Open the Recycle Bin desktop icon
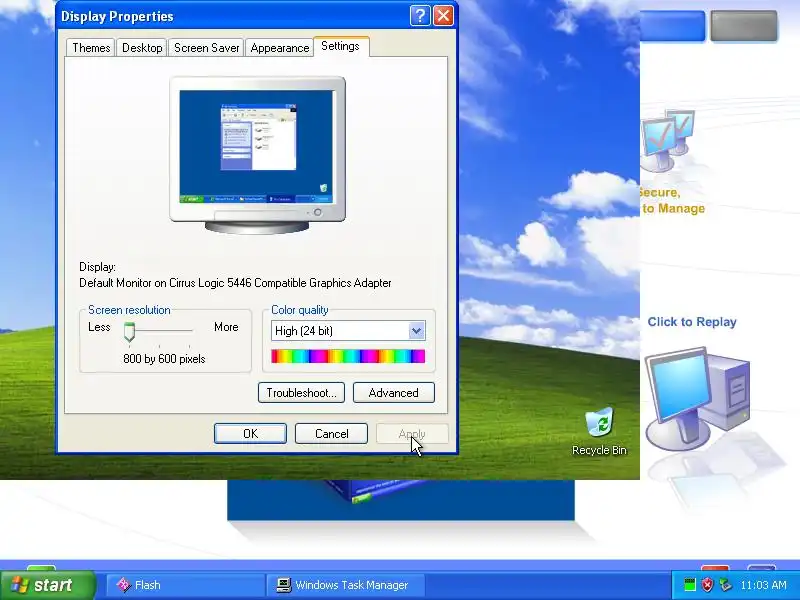 (599, 432)
